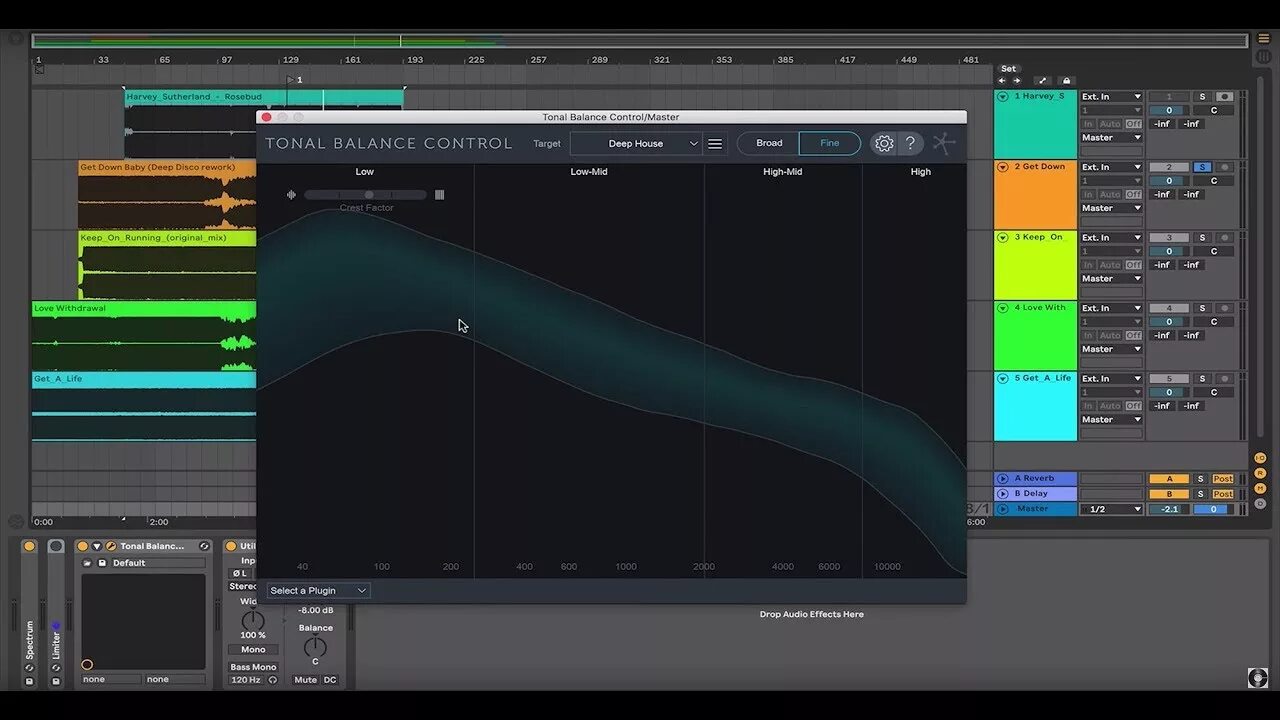The width and height of the screenshot is (1280, 720).
Task: Collapse track 3 Keep_On with its triangle
Action: 1003,237
